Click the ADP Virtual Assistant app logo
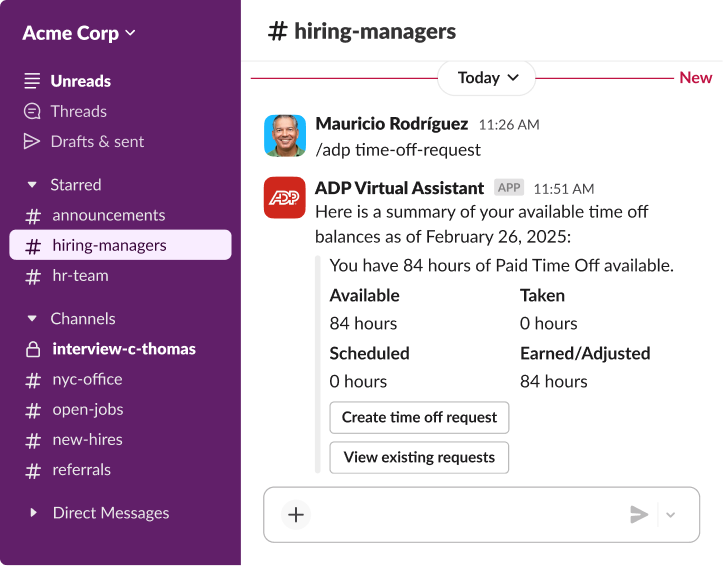Viewport: 723px width, 566px height. pos(284,197)
